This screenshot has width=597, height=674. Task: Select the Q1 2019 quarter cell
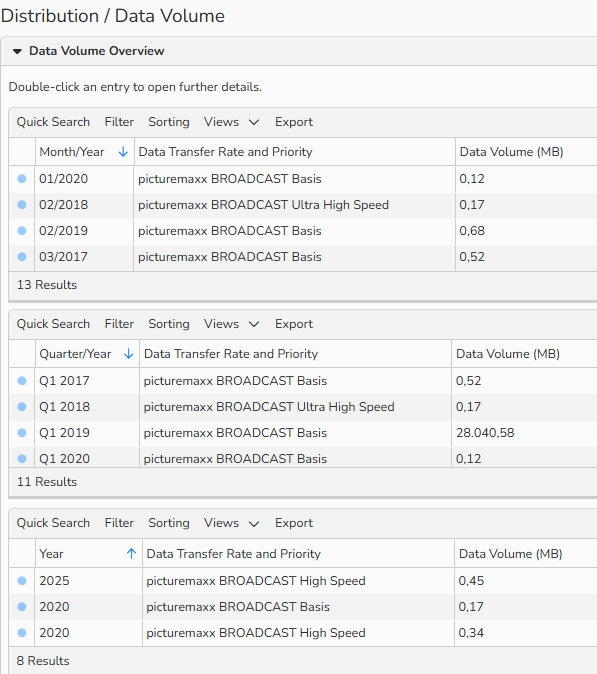click(64, 433)
